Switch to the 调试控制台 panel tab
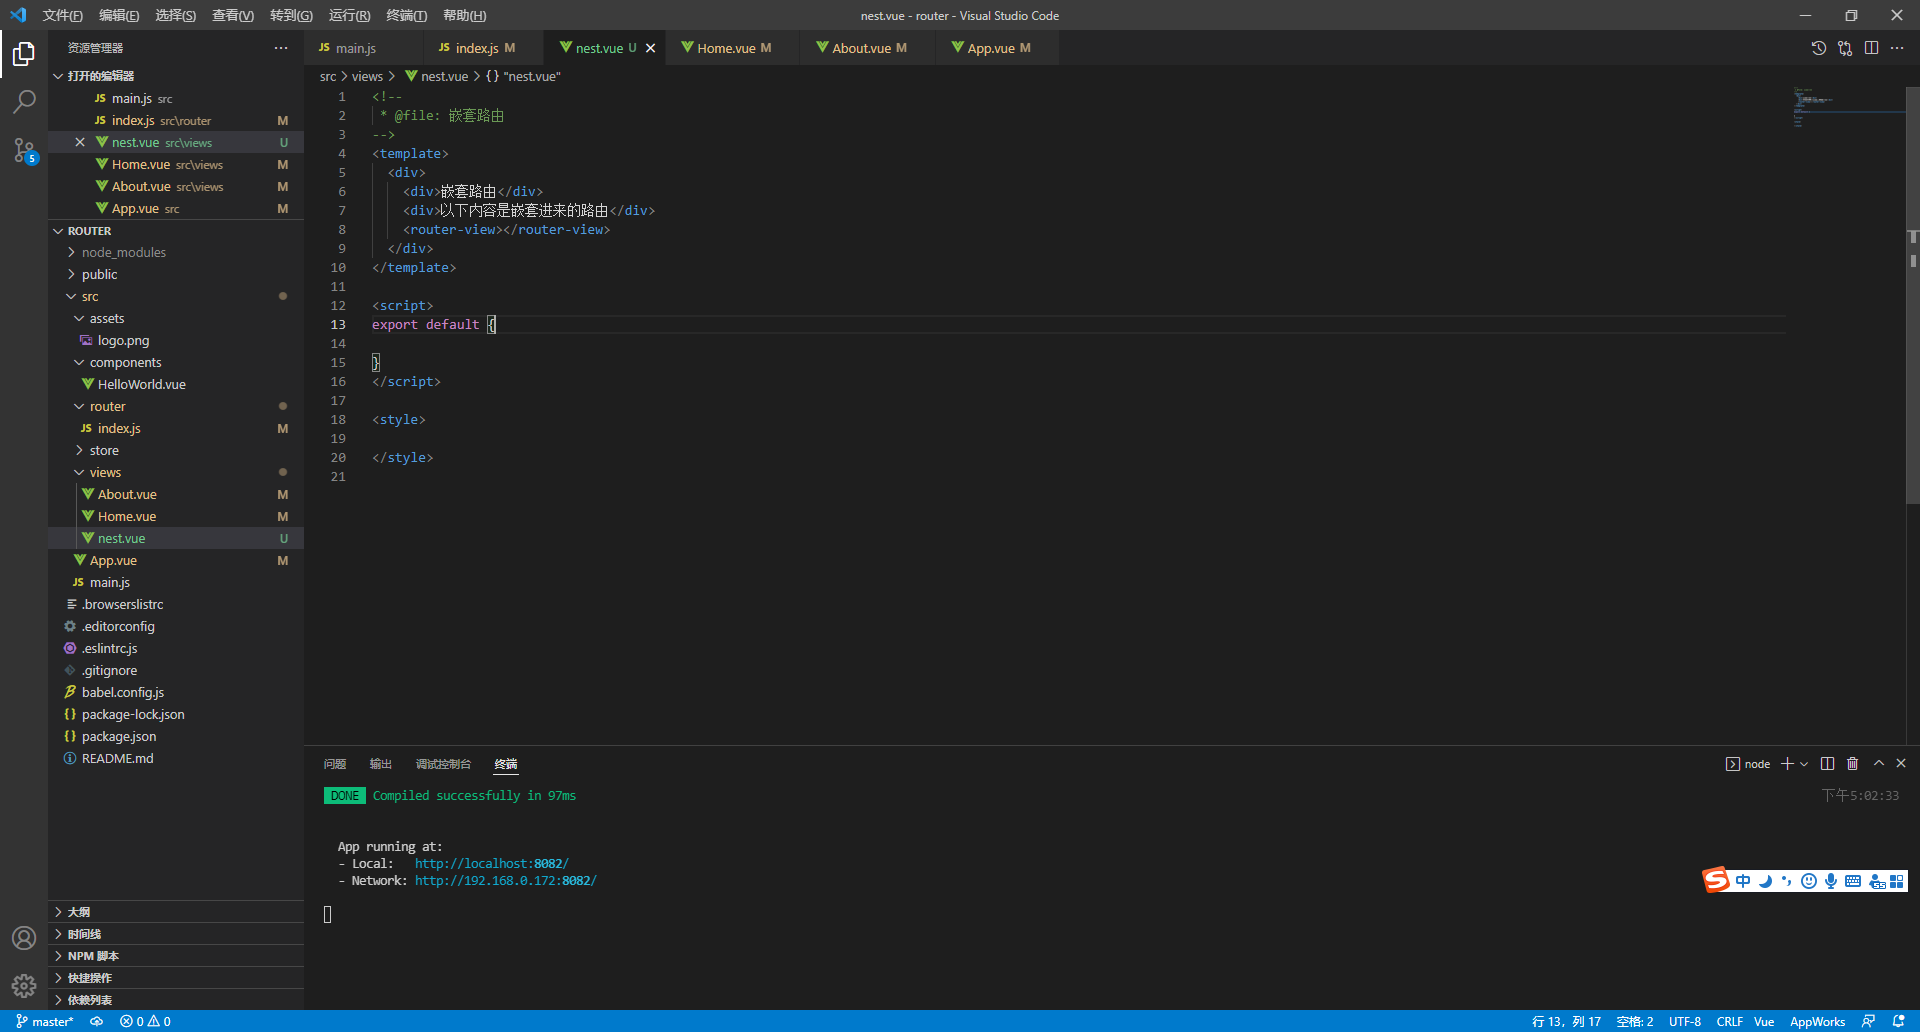 [443, 764]
